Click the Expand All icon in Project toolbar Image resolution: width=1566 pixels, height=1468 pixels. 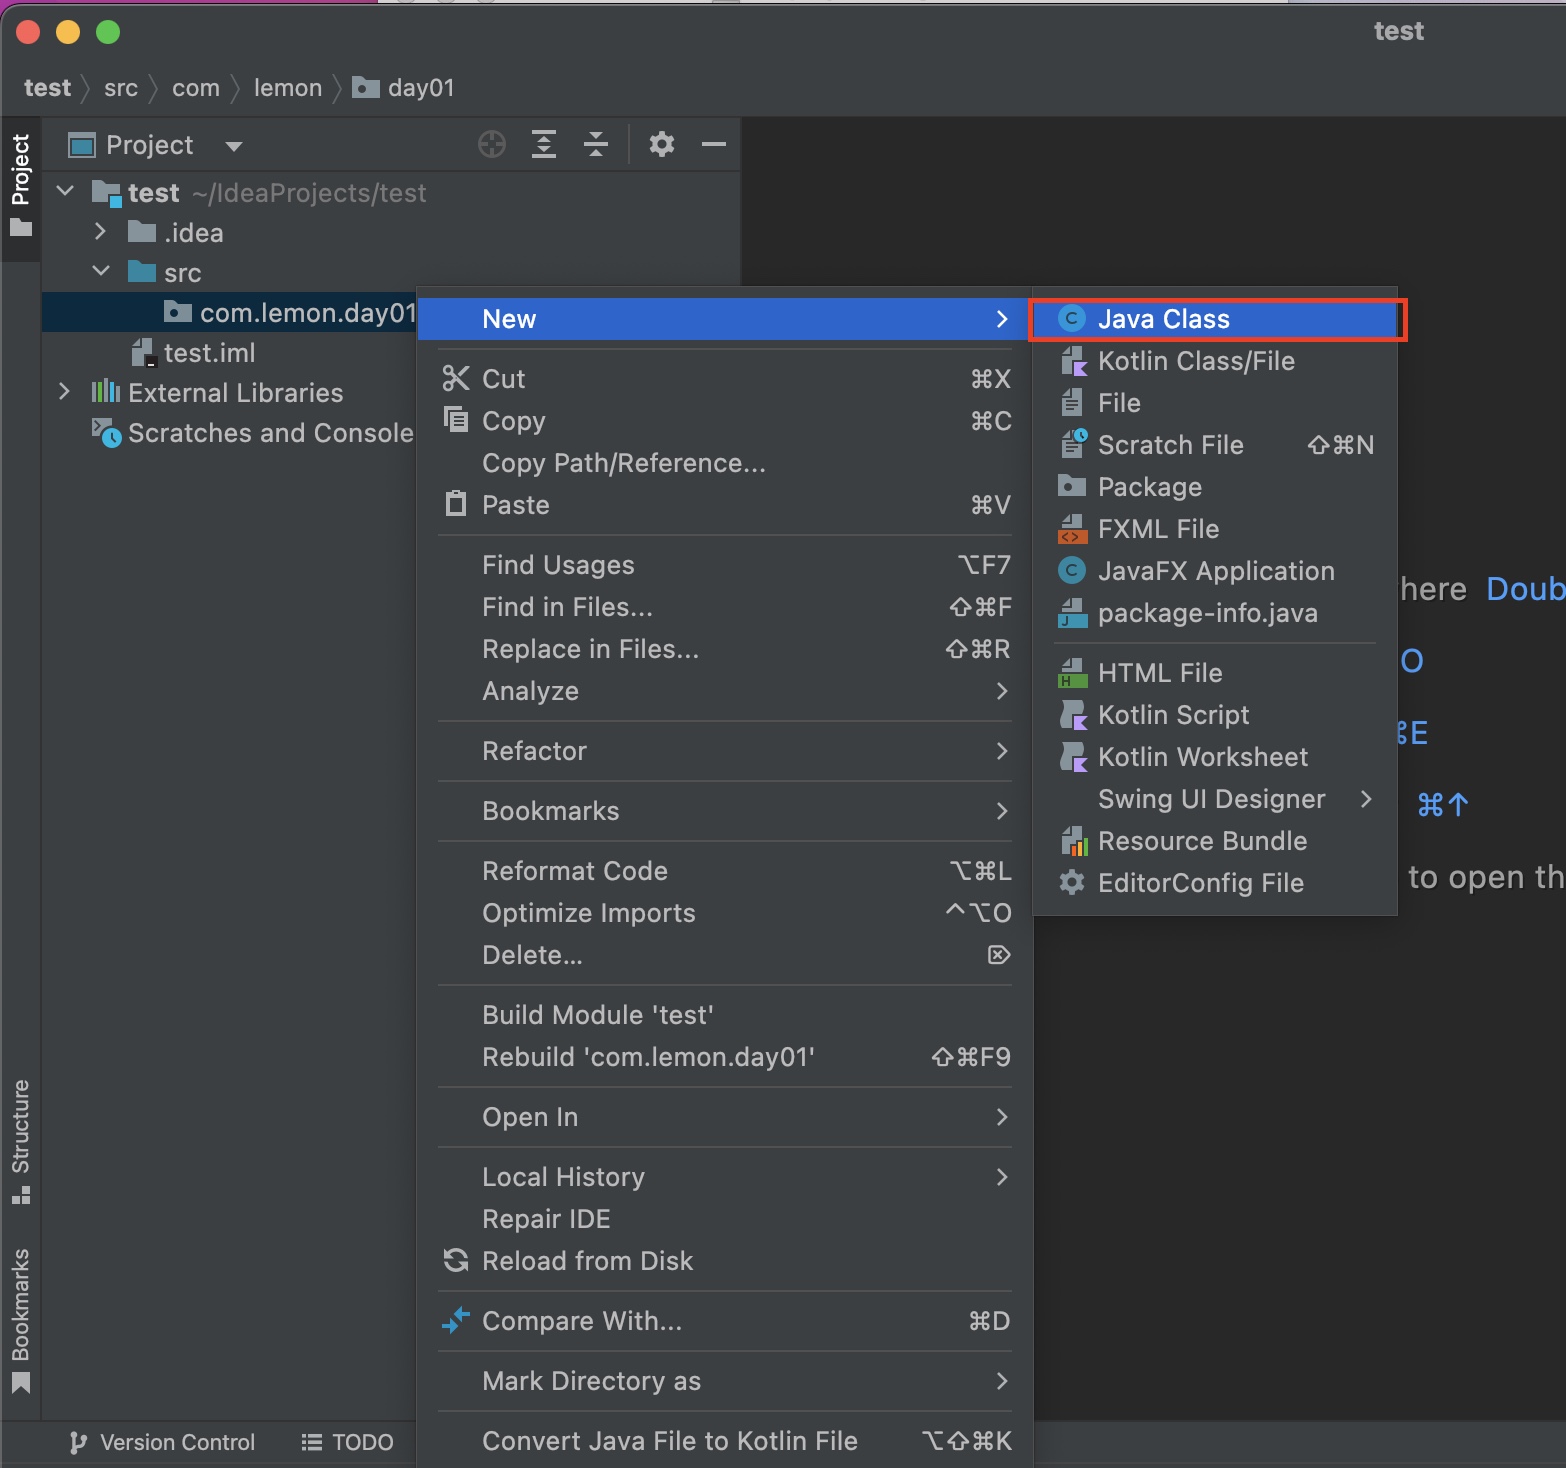coord(544,145)
